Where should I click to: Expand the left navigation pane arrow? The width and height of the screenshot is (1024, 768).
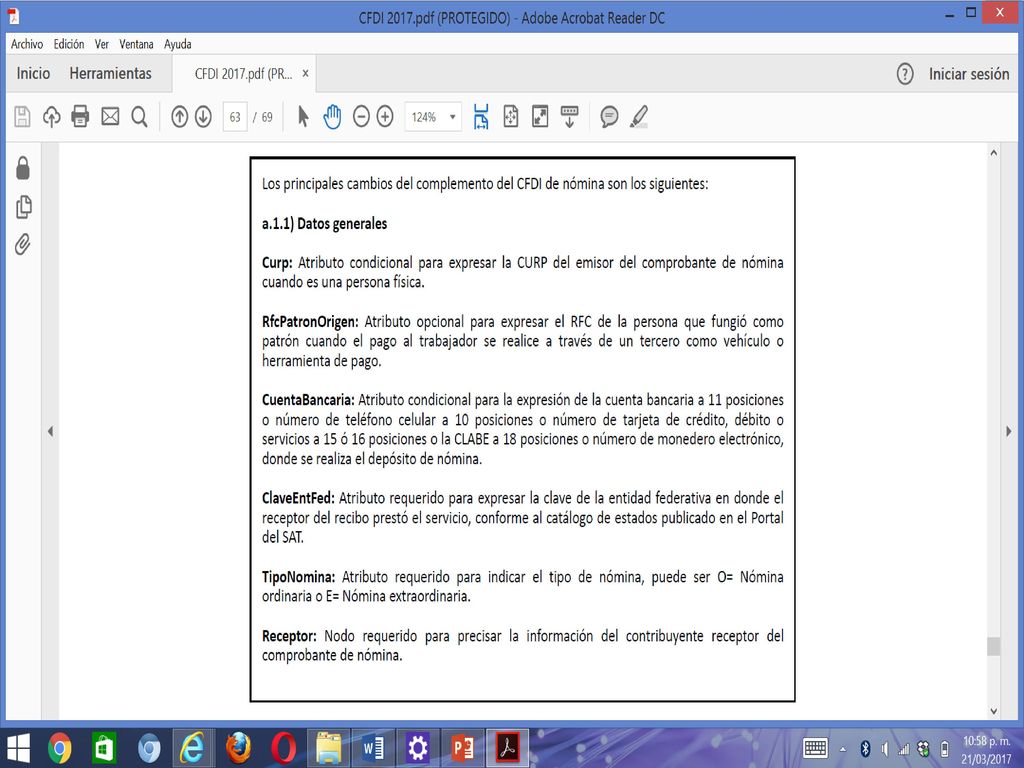[50, 432]
